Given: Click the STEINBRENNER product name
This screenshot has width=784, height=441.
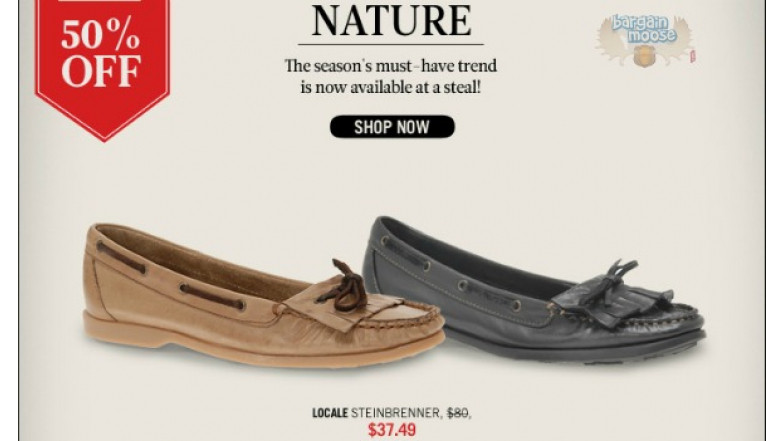Looking at the screenshot, I should click(396, 413).
